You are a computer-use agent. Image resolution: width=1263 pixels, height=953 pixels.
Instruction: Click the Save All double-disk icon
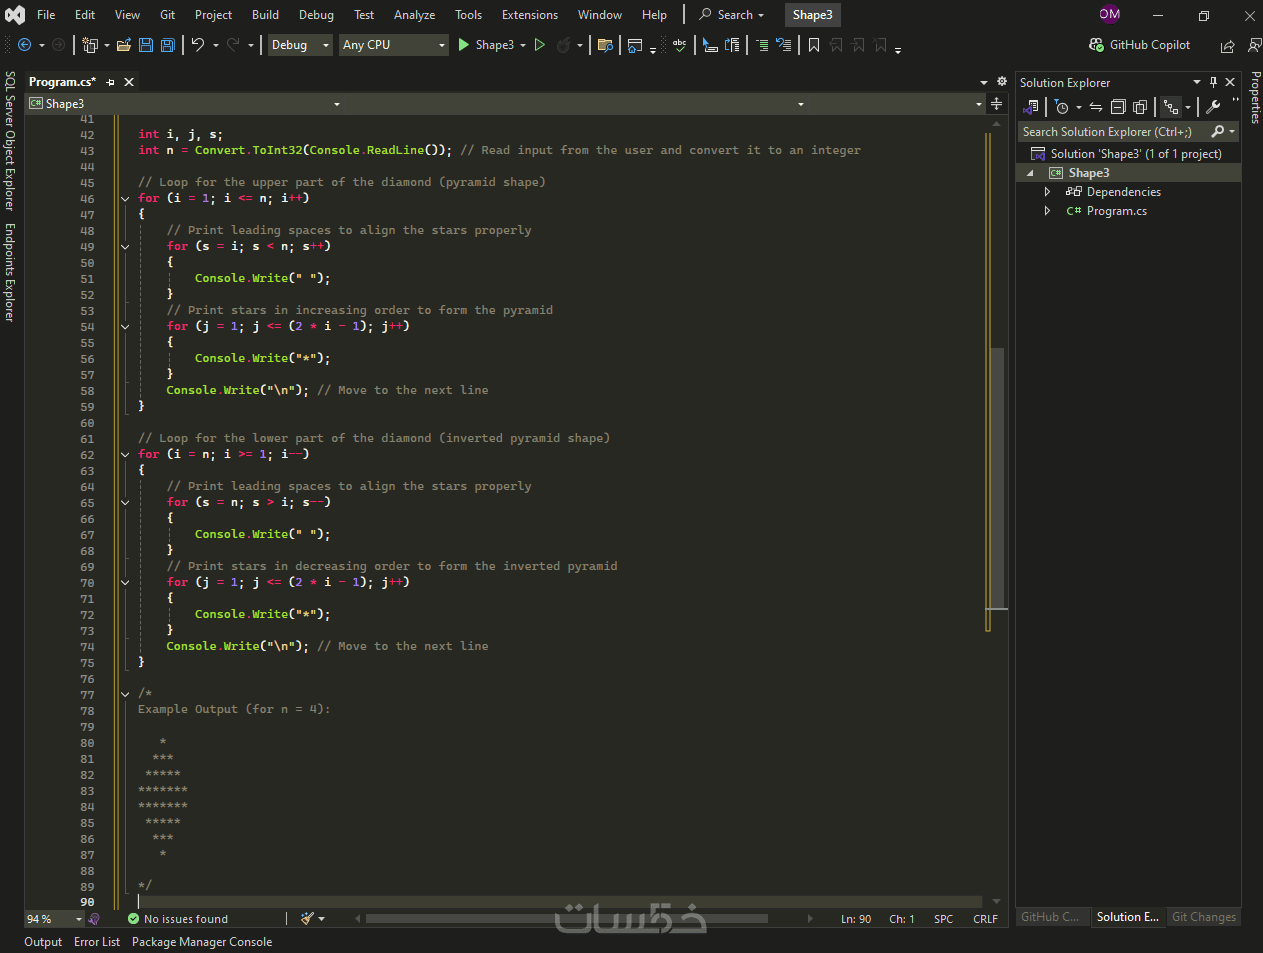(168, 45)
